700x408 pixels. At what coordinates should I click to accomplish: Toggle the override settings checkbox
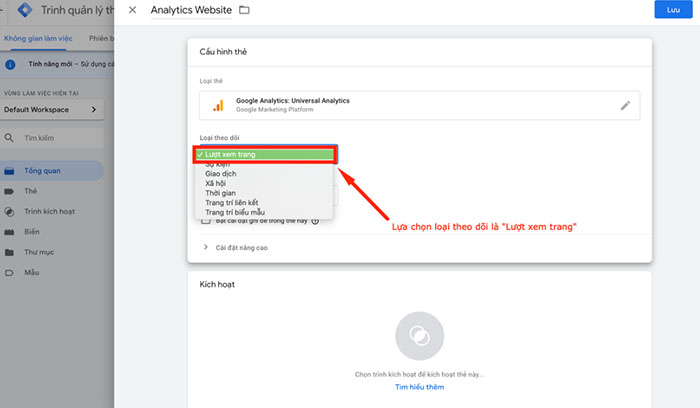point(205,221)
